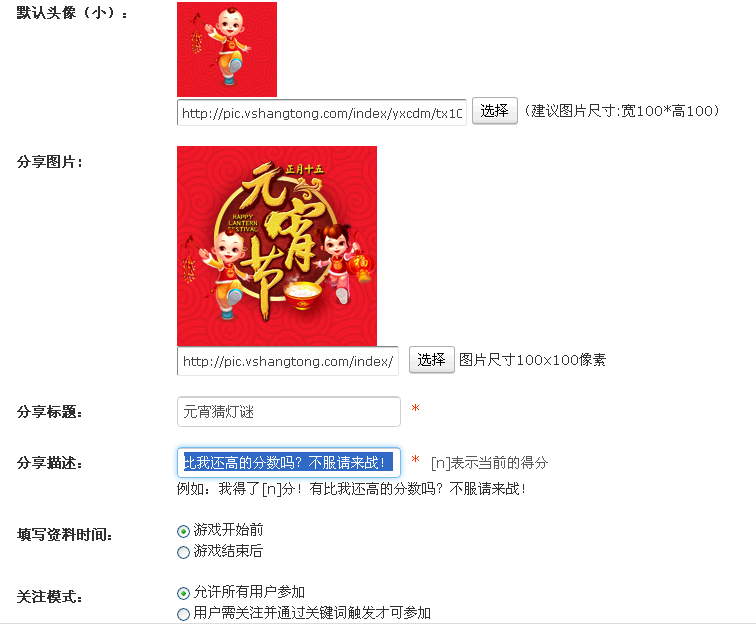Click the 关注模式 label

(50, 597)
